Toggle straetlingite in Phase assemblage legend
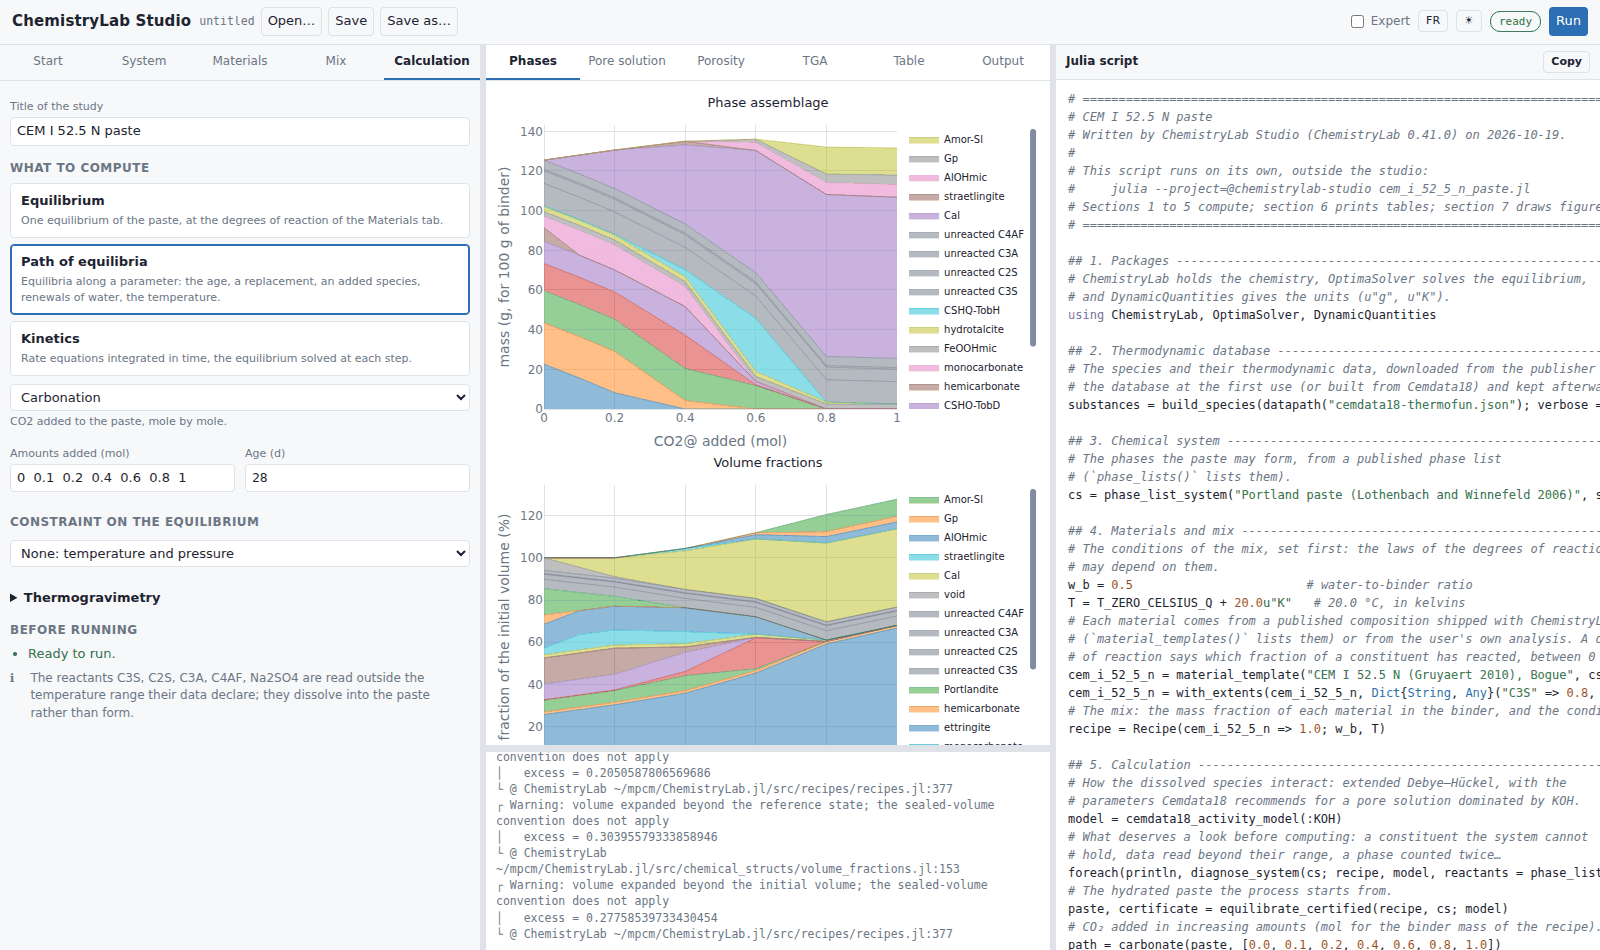The image size is (1600, 950). tap(957, 196)
